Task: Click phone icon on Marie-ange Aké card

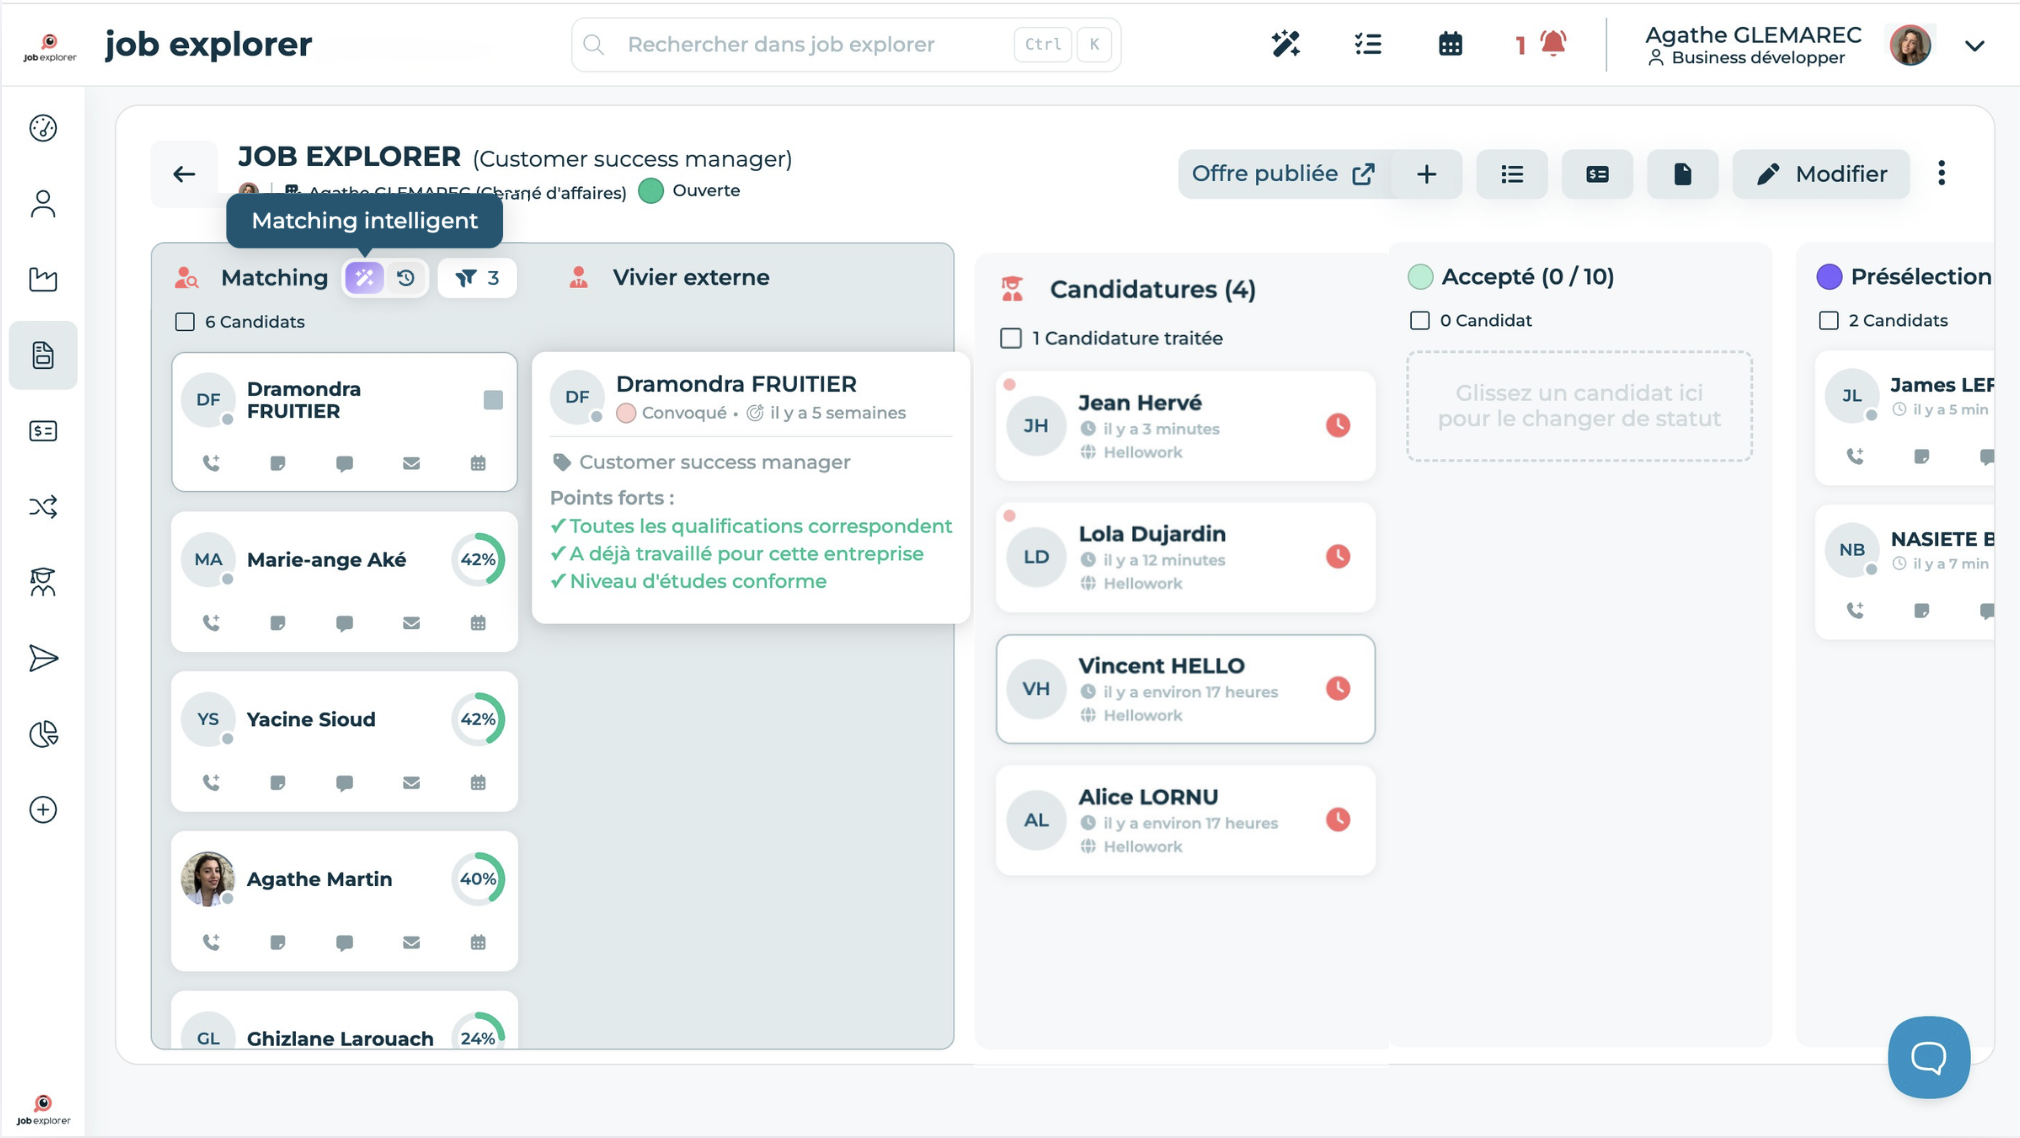Action: (x=211, y=623)
